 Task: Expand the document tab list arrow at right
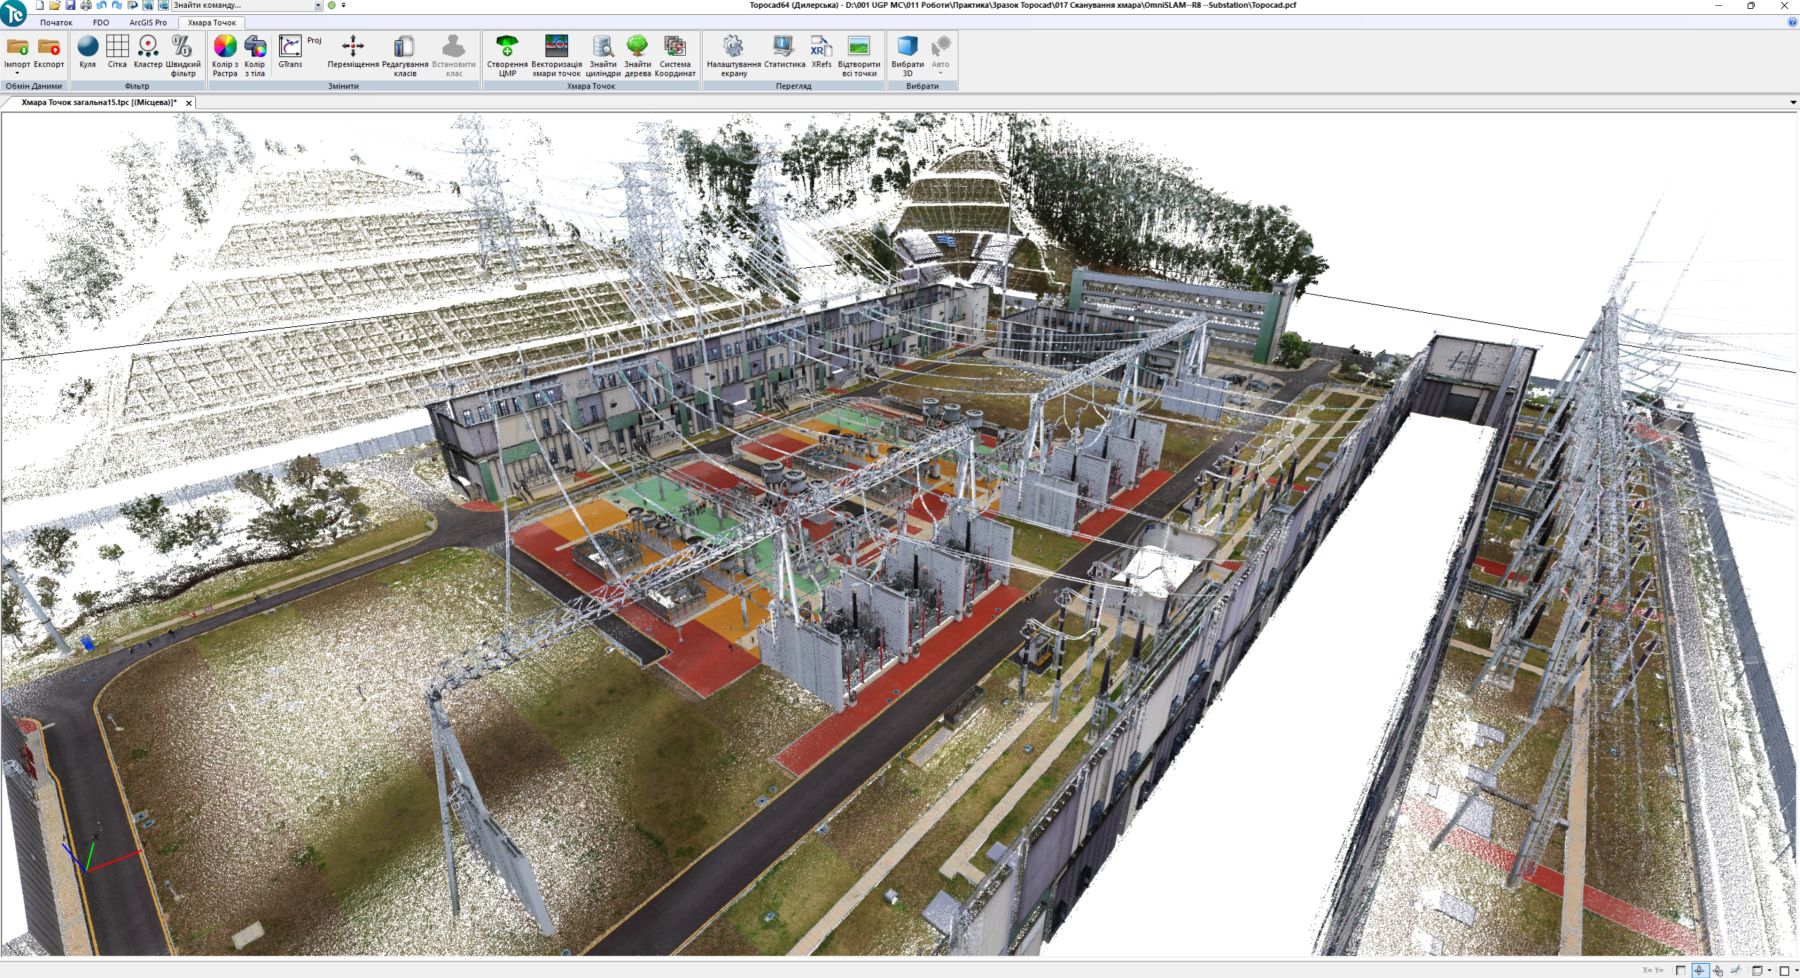(1792, 102)
